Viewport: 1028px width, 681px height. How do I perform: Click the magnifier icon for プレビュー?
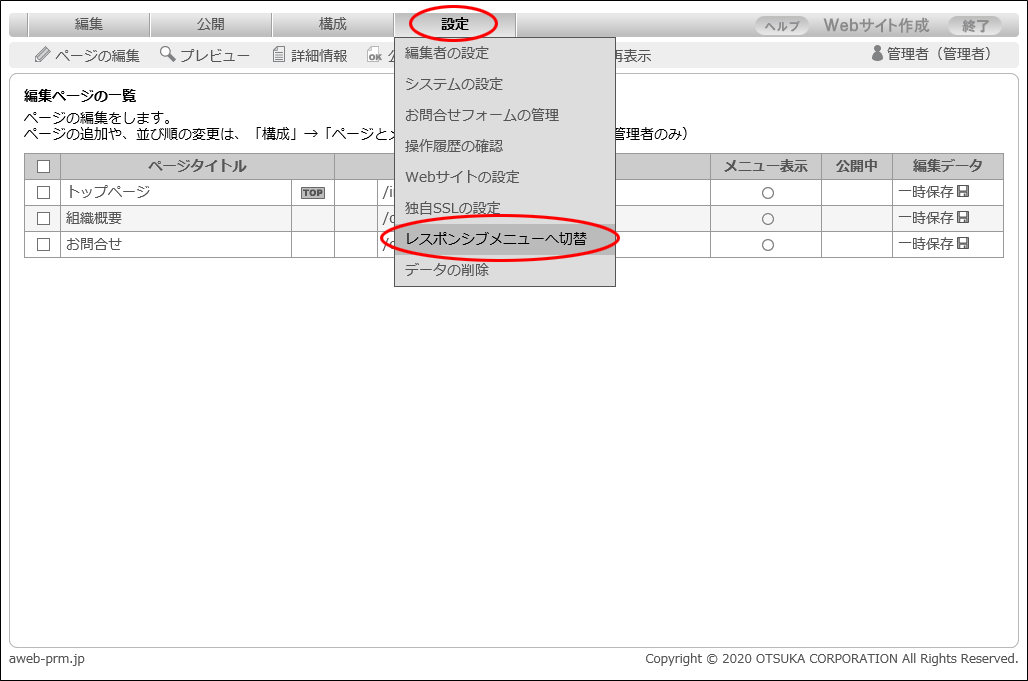[167, 54]
